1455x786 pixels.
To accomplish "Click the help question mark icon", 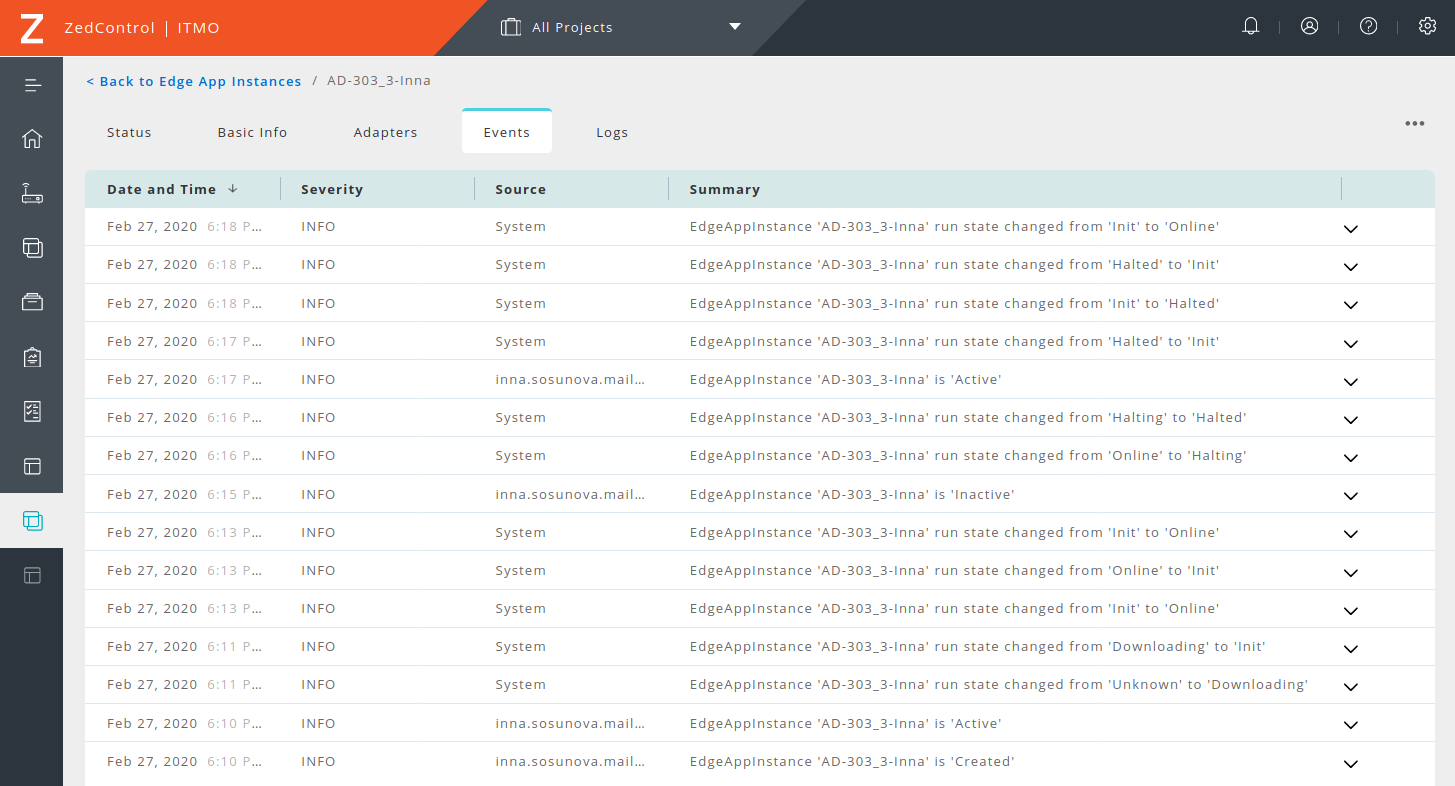I will 1368,27.
